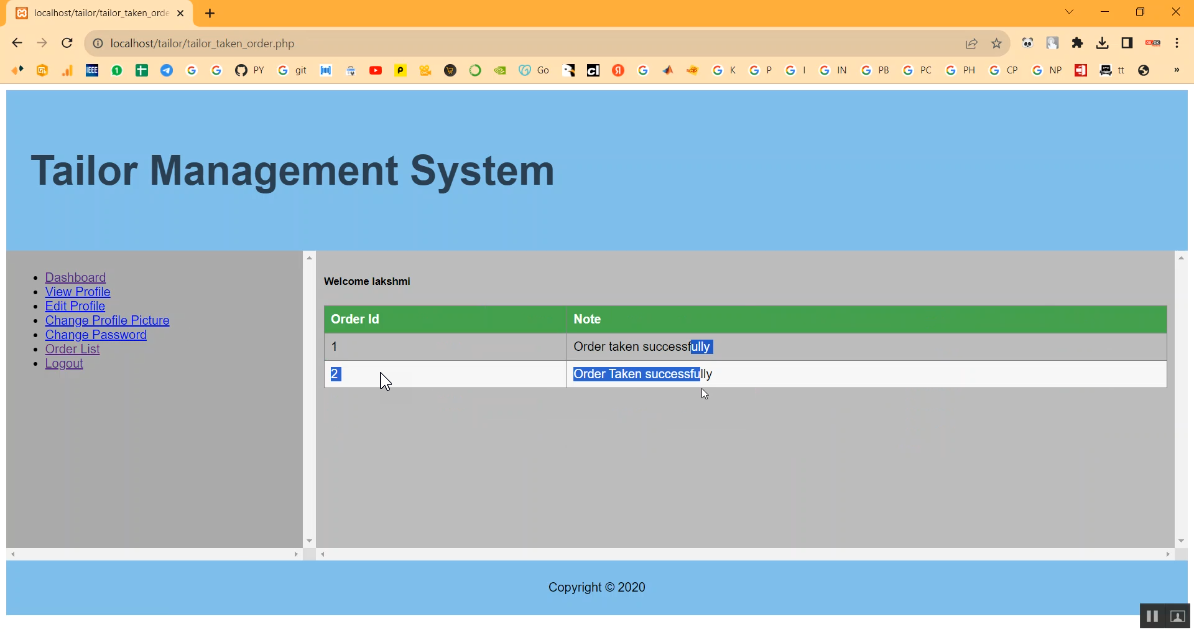Open the Dashboard sidebar link

[75, 277]
